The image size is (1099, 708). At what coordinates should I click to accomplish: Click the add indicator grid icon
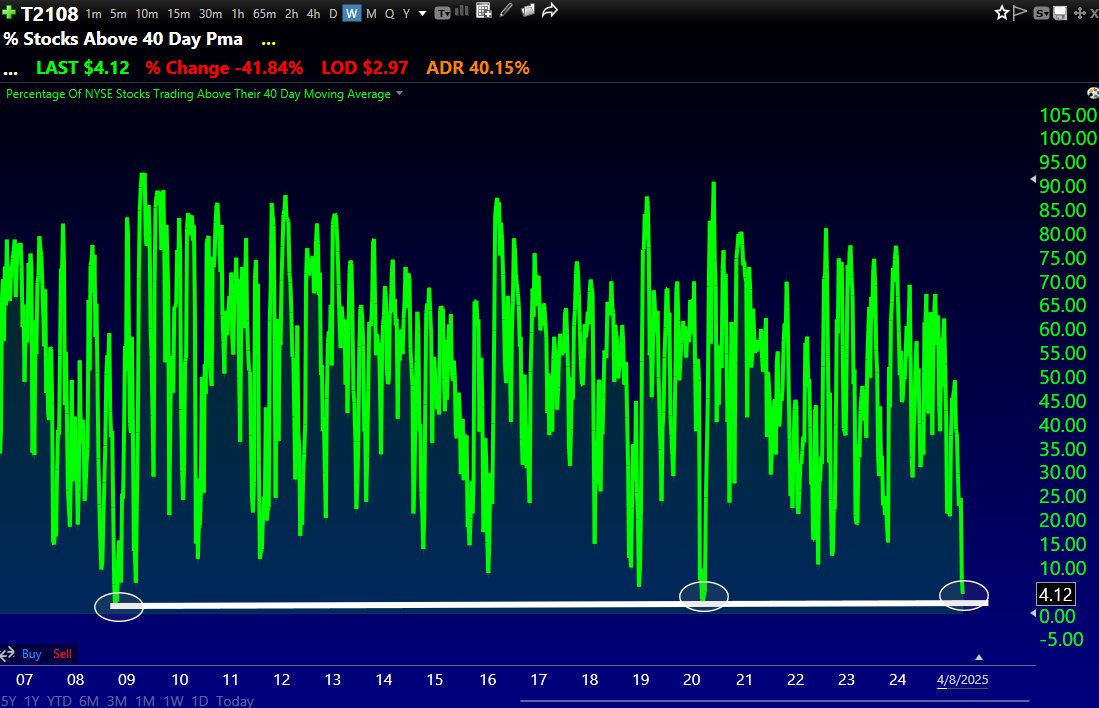tap(484, 11)
